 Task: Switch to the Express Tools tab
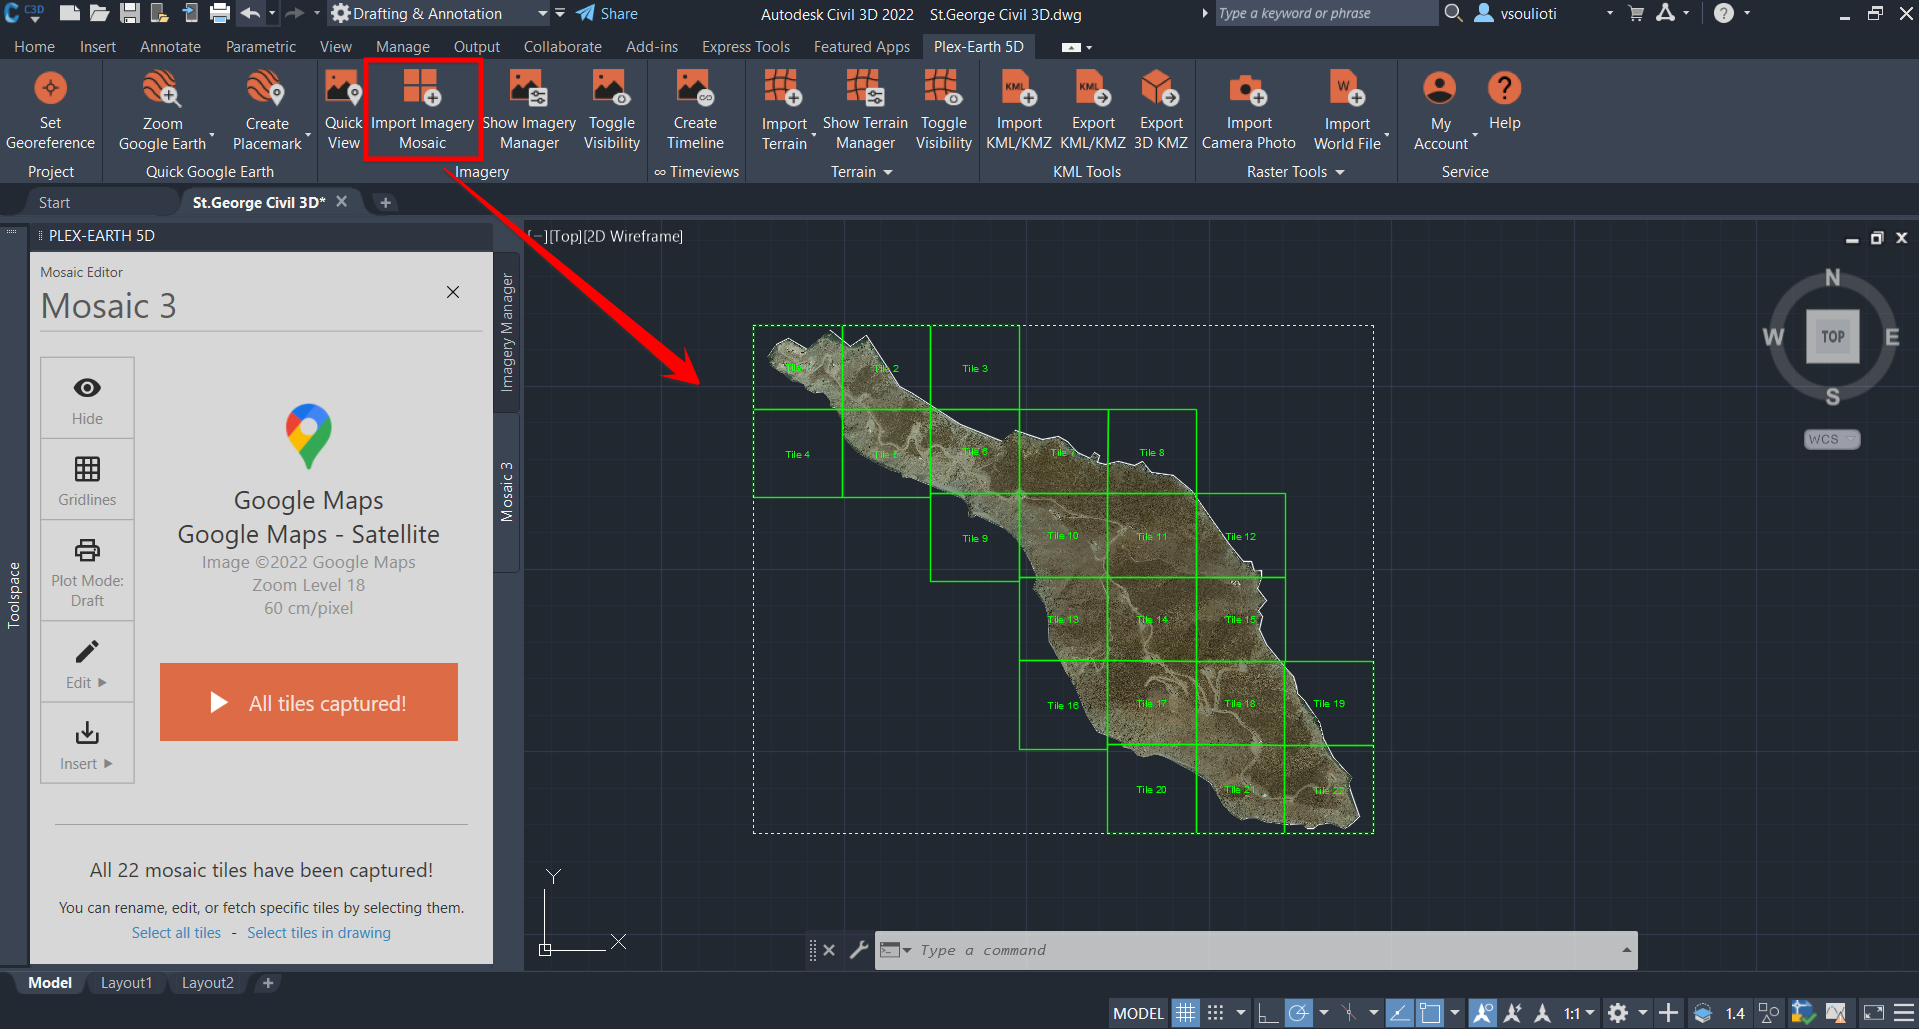[x=746, y=47]
